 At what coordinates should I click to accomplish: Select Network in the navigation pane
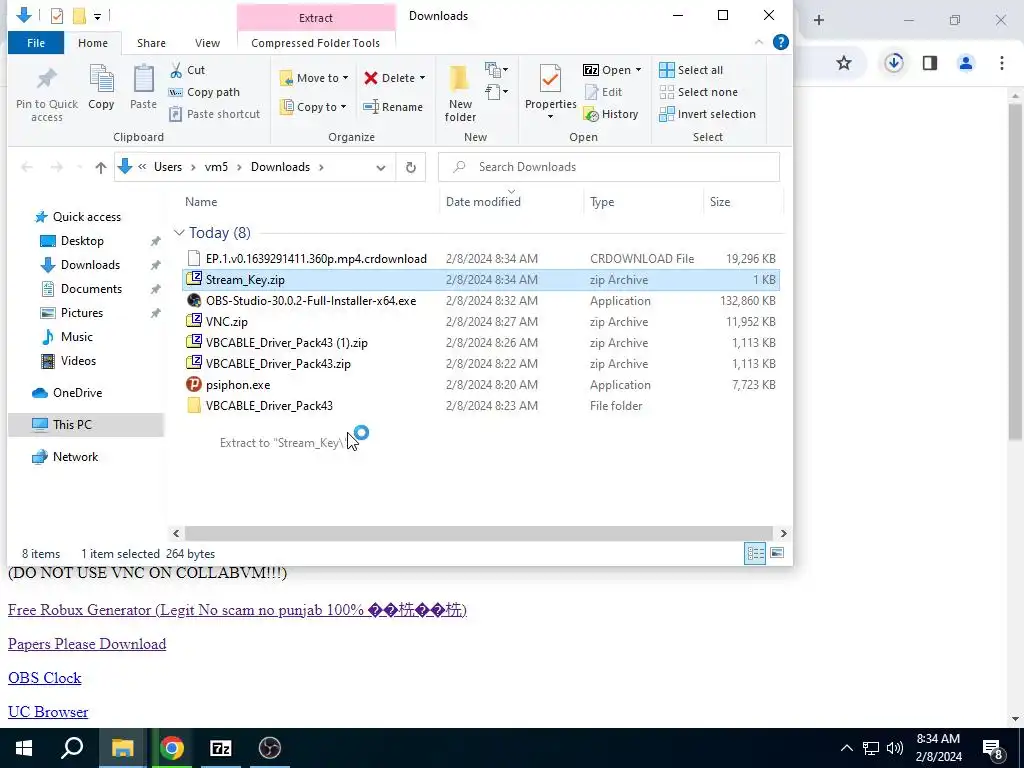click(75, 456)
